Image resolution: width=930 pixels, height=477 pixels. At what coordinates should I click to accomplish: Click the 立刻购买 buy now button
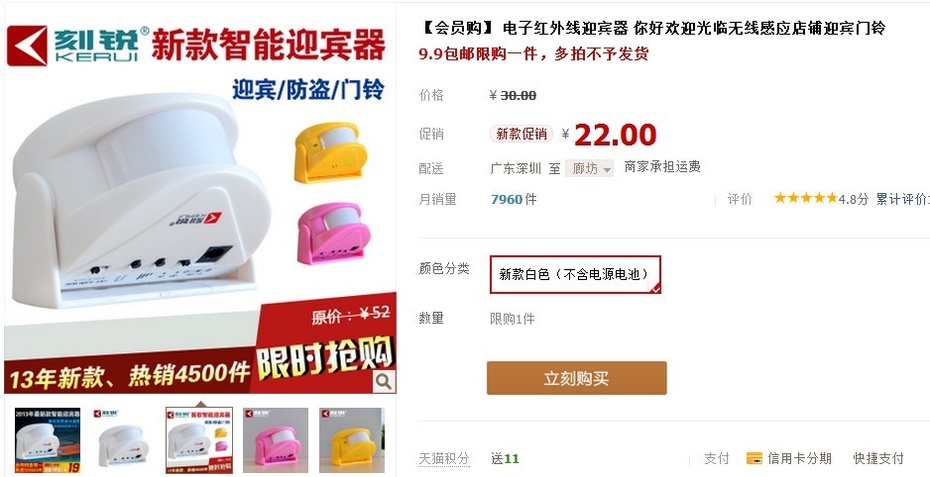(577, 378)
